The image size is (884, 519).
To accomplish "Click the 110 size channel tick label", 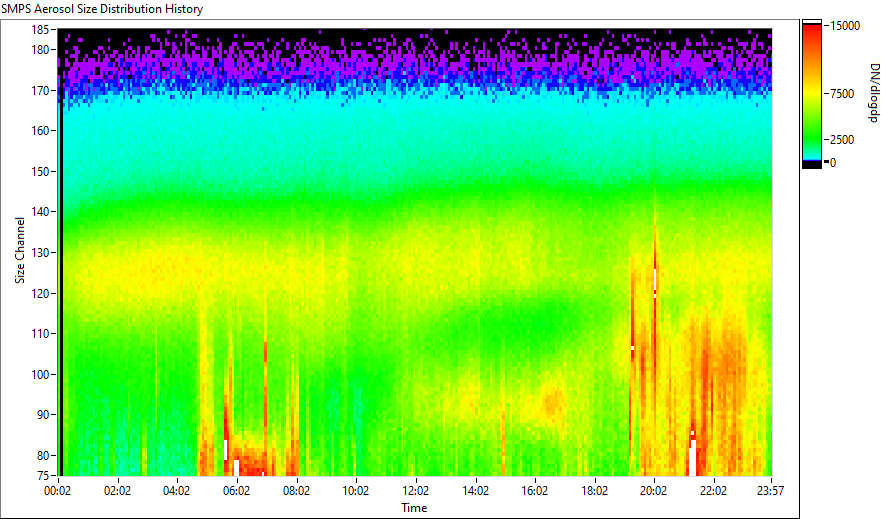I will click(40, 334).
